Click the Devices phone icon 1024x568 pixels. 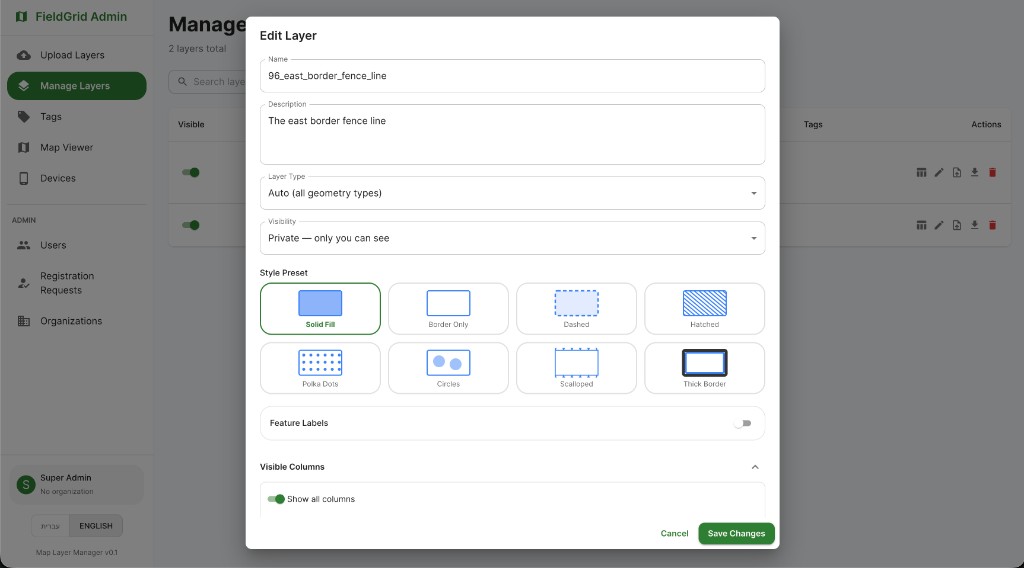pyautogui.click(x=24, y=178)
